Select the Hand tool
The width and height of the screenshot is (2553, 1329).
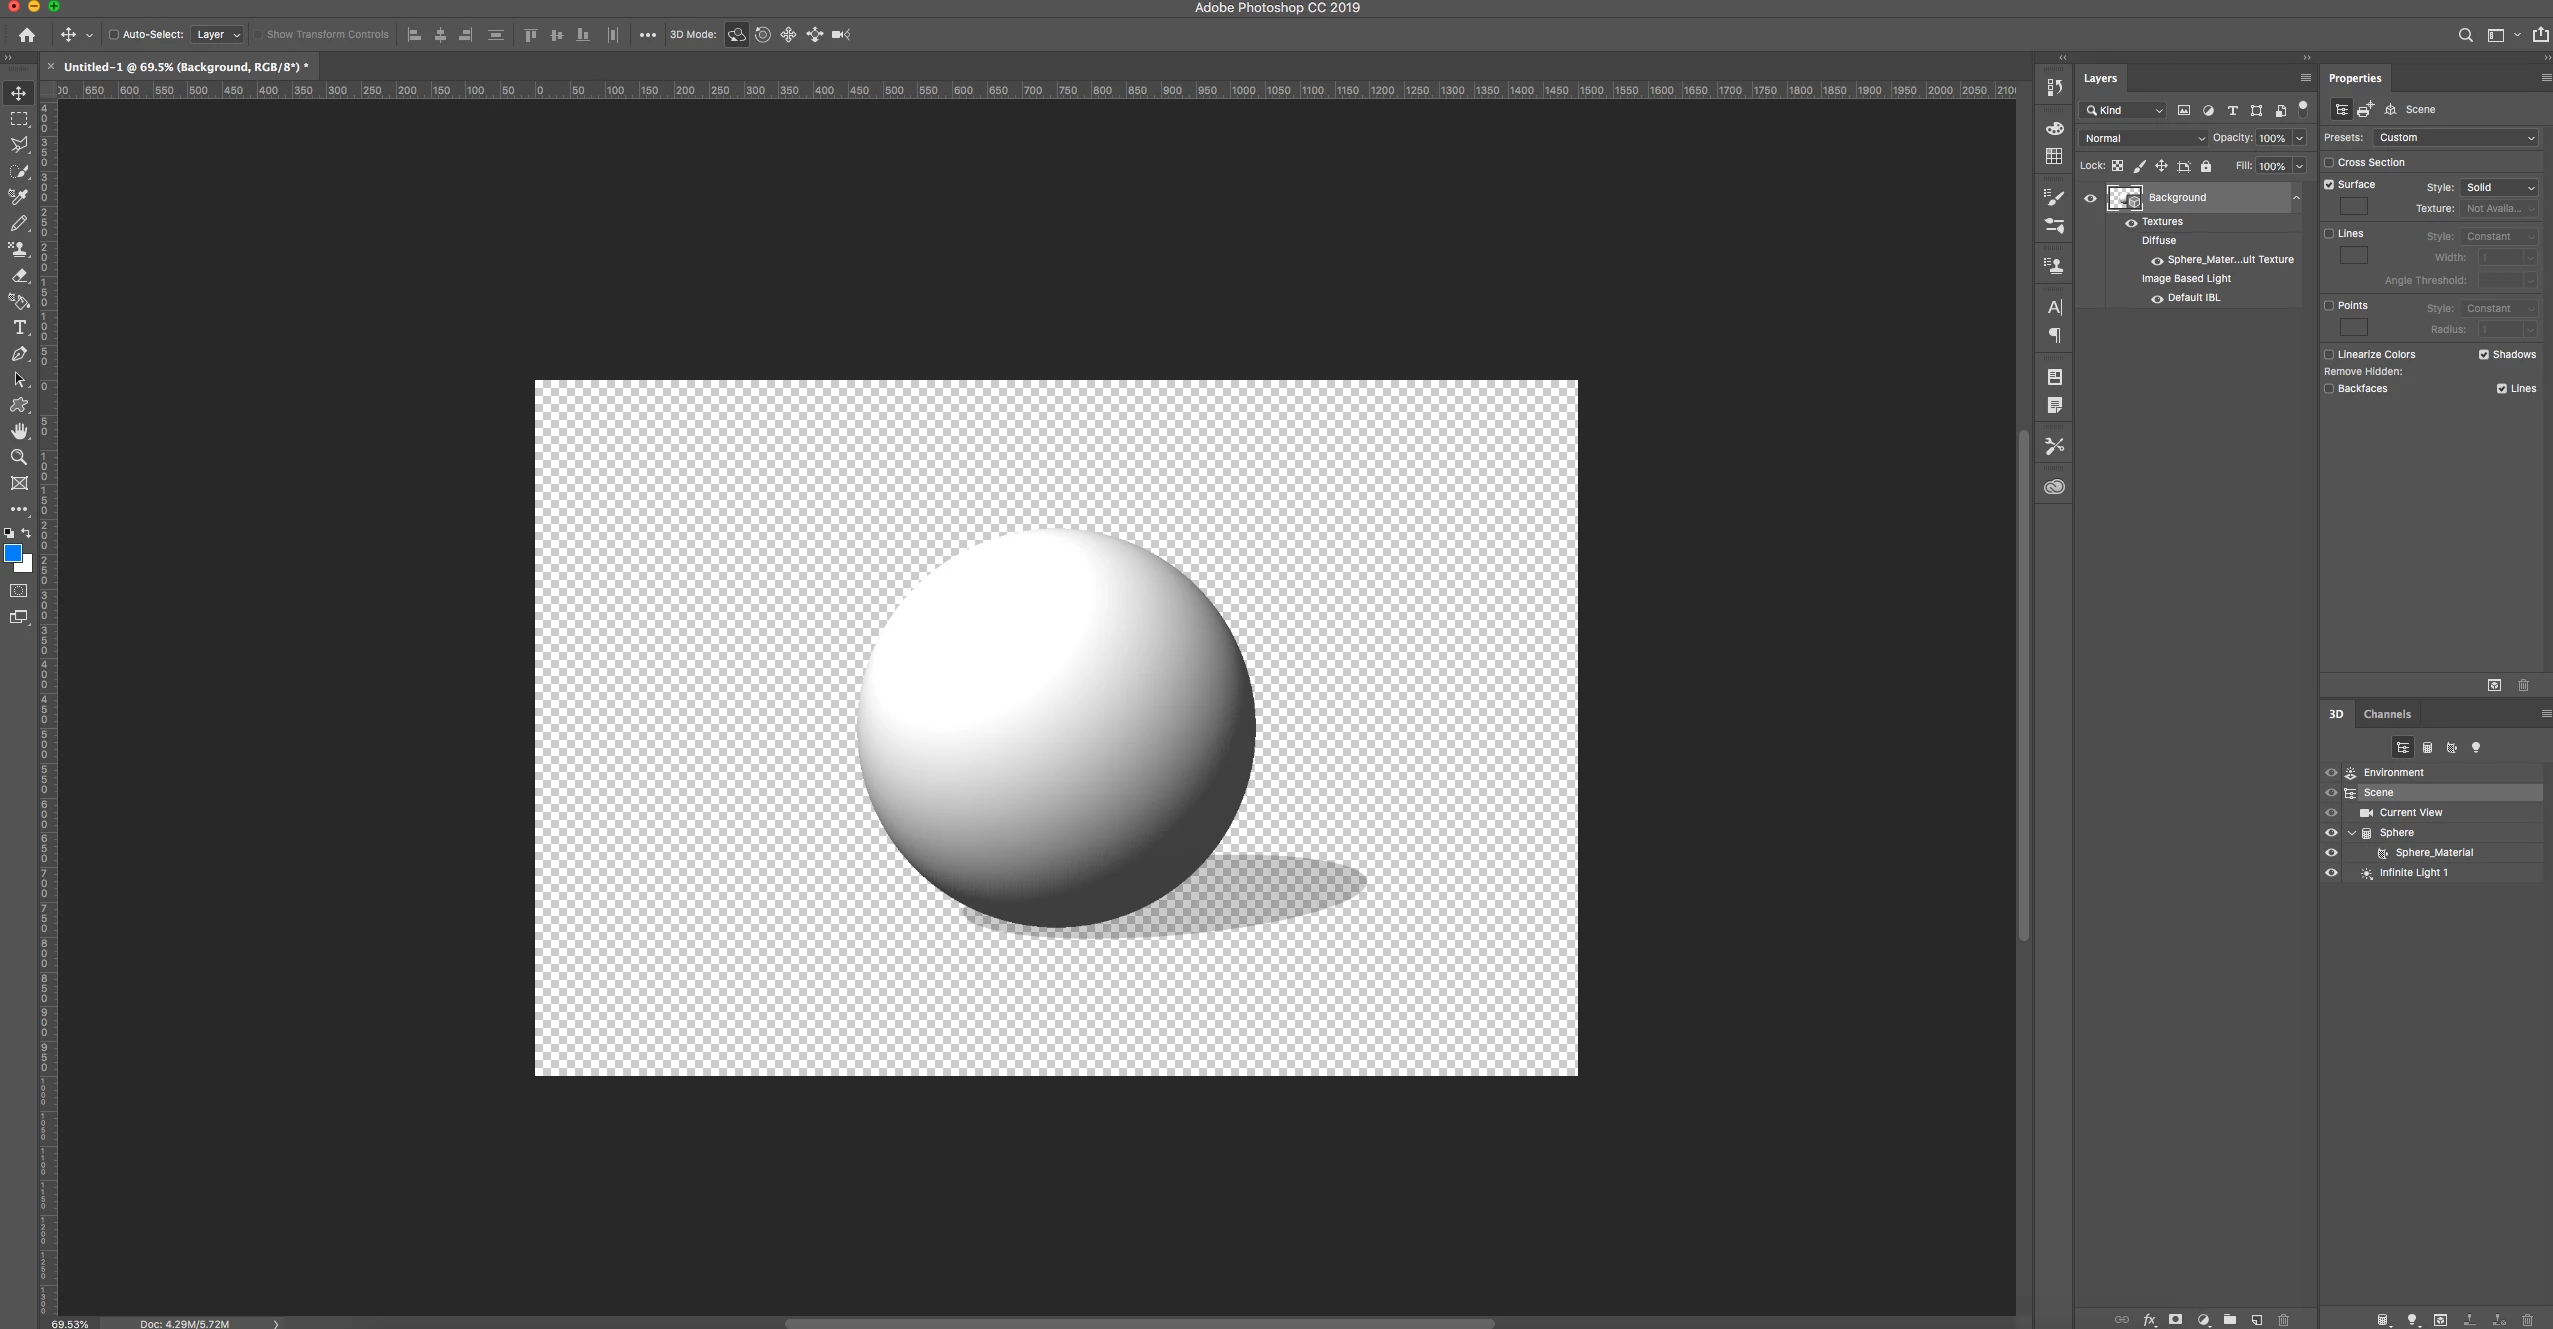pyautogui.click(x=19, y=432)
